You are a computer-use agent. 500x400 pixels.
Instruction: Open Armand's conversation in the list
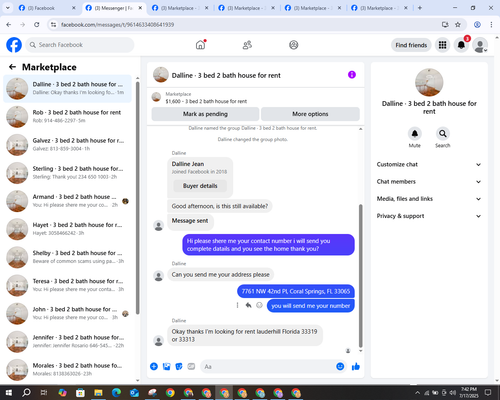pos(68,201)
